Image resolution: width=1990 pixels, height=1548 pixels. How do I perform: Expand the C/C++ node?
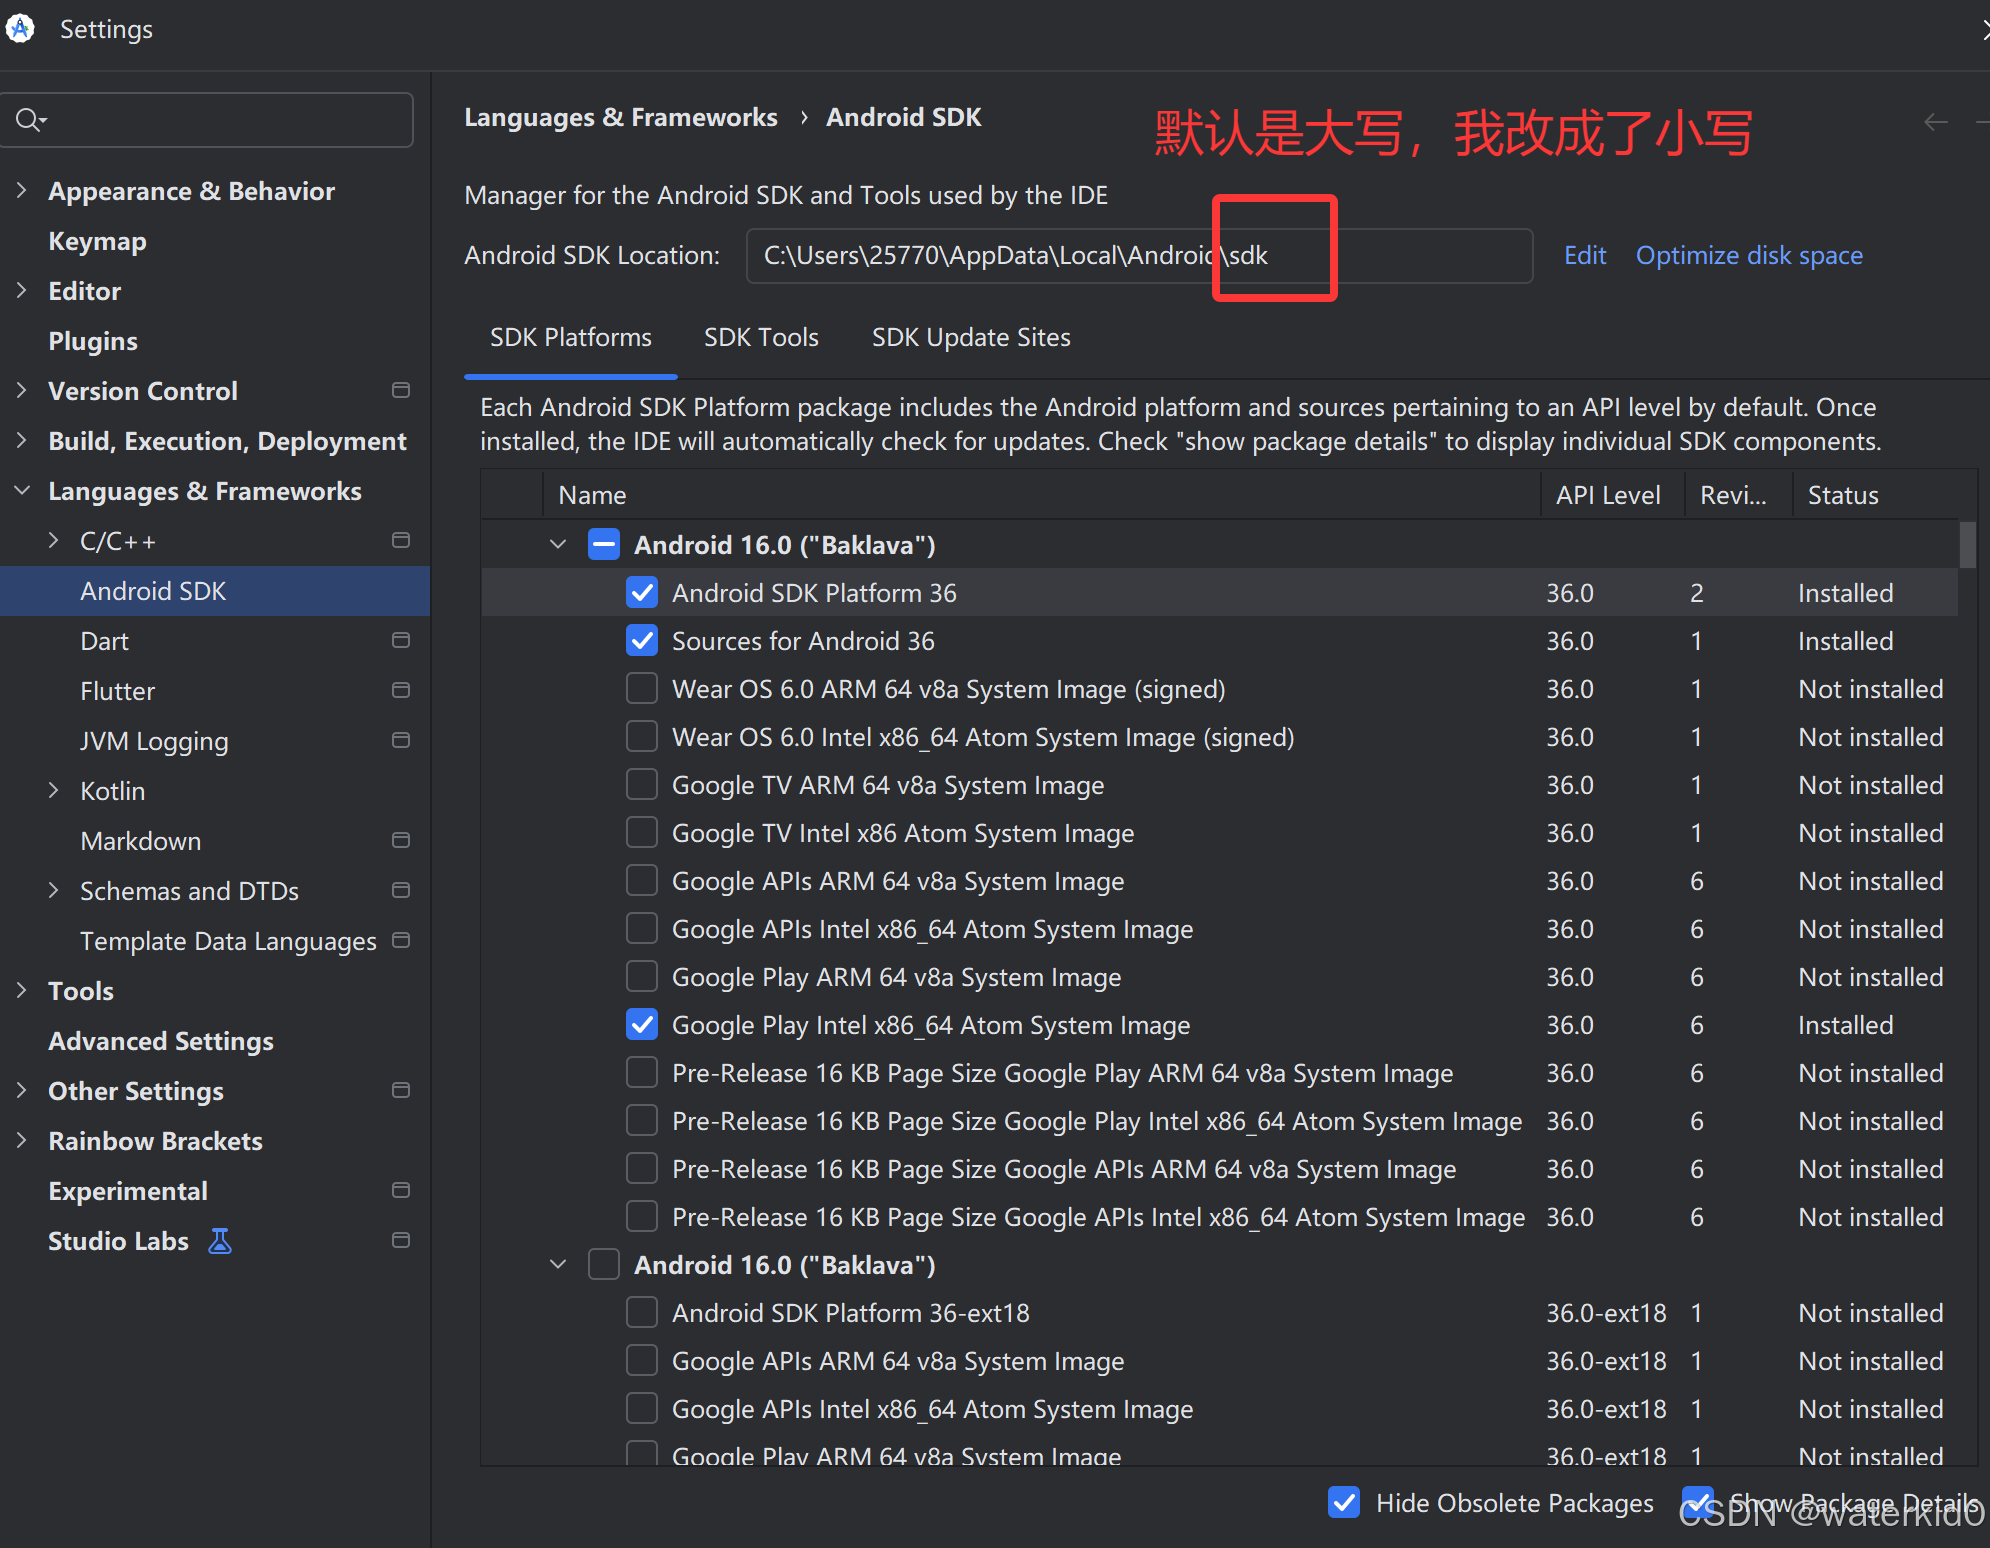click(x=54, y=540)
